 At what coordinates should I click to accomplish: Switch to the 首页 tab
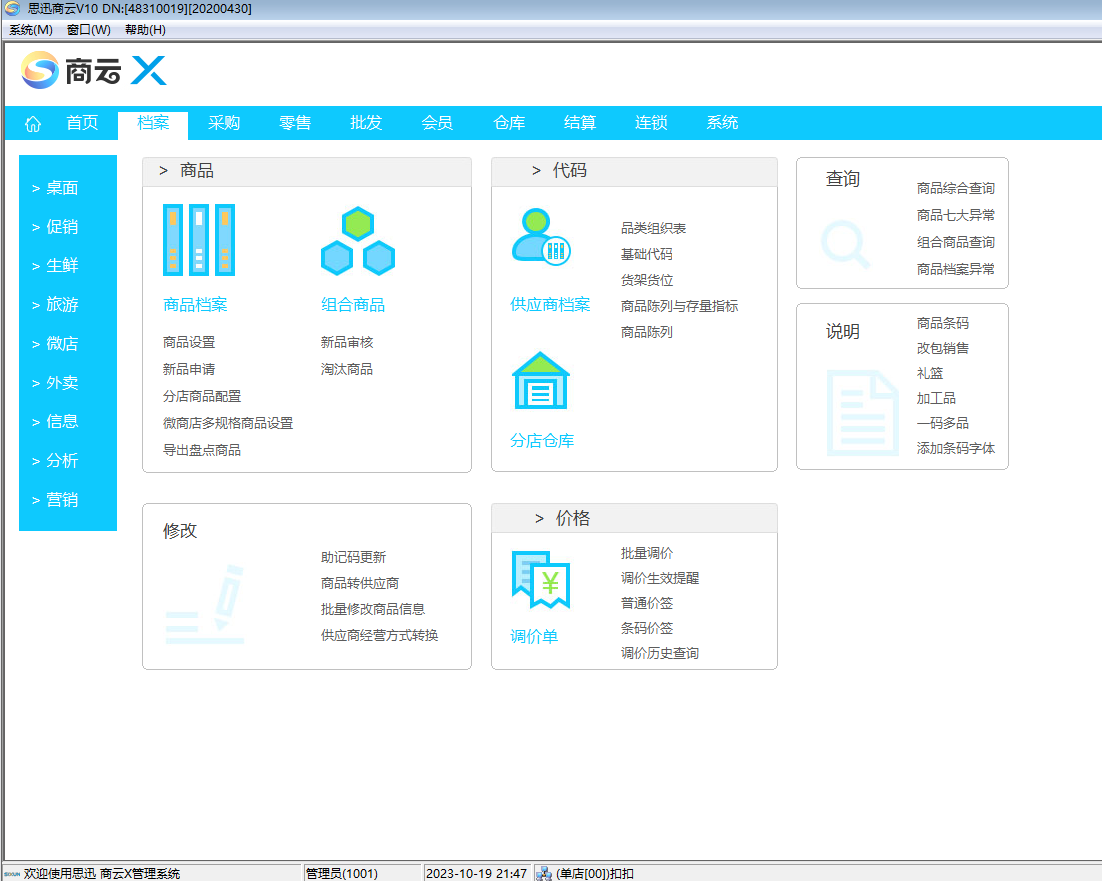[82, 123]
